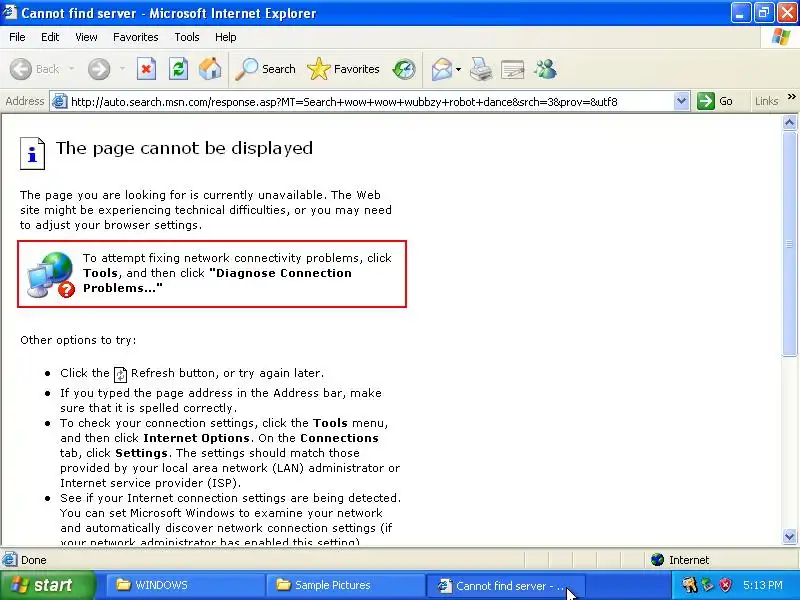This screenshot has height=600, width=800.
Task: Click the vertical scrollbar thumb
Action: click(789, 244)
